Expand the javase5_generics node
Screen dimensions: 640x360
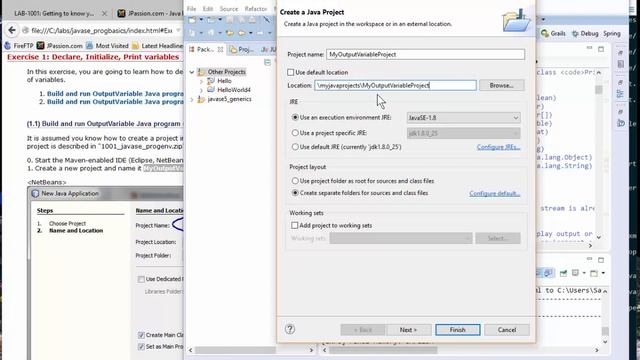click(192, 99)
